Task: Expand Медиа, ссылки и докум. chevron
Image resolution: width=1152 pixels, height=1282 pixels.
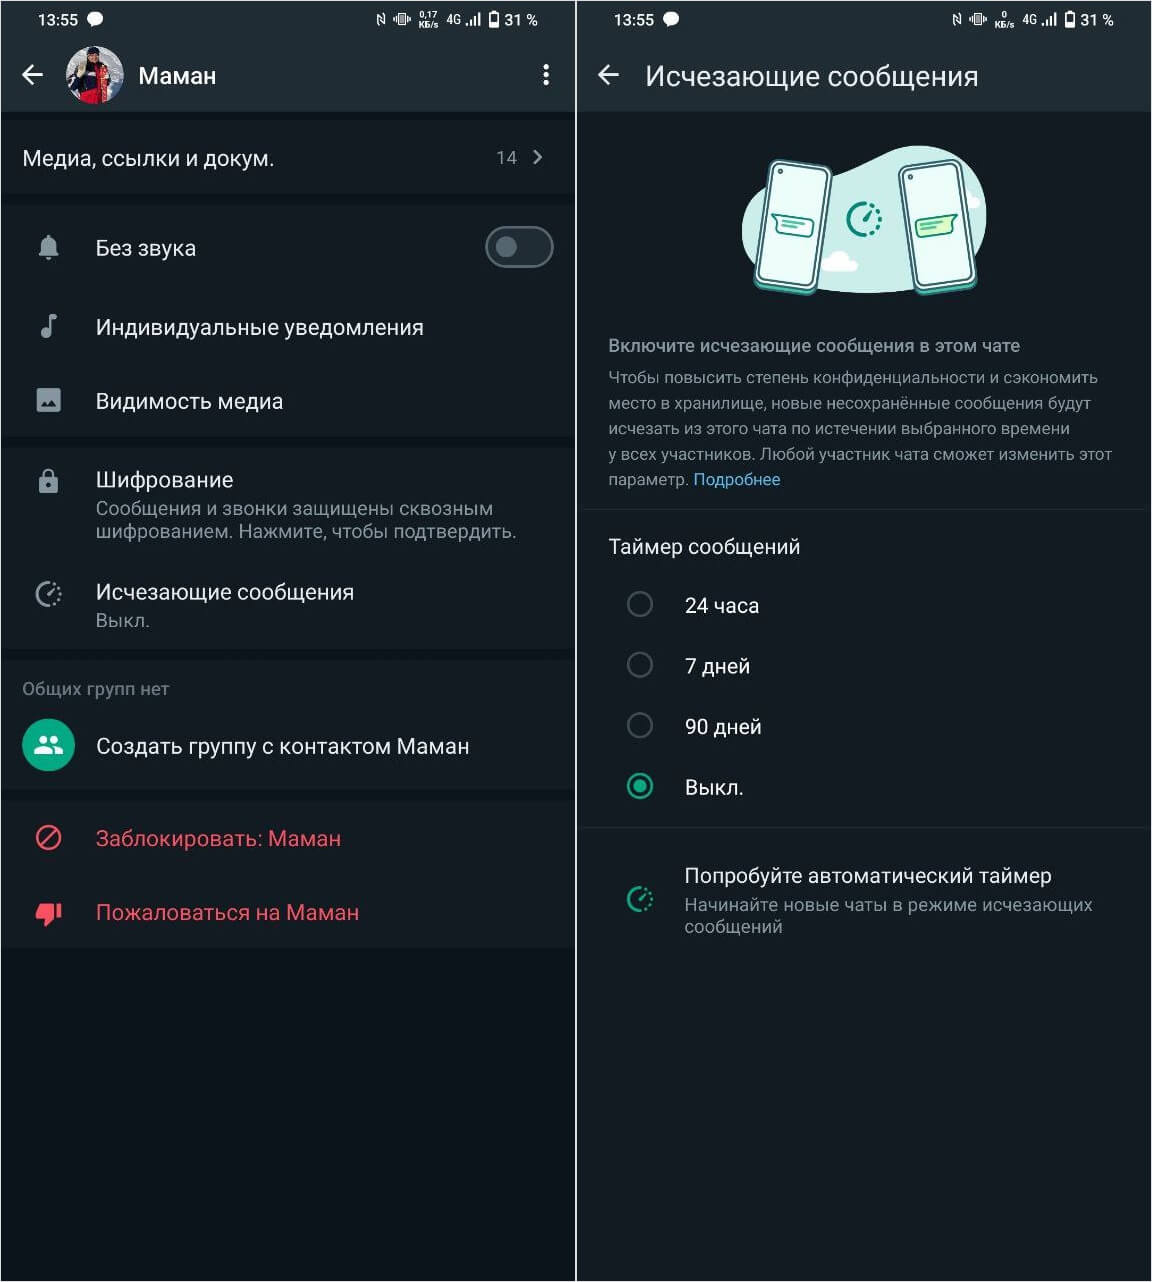Action: [537, 158]
